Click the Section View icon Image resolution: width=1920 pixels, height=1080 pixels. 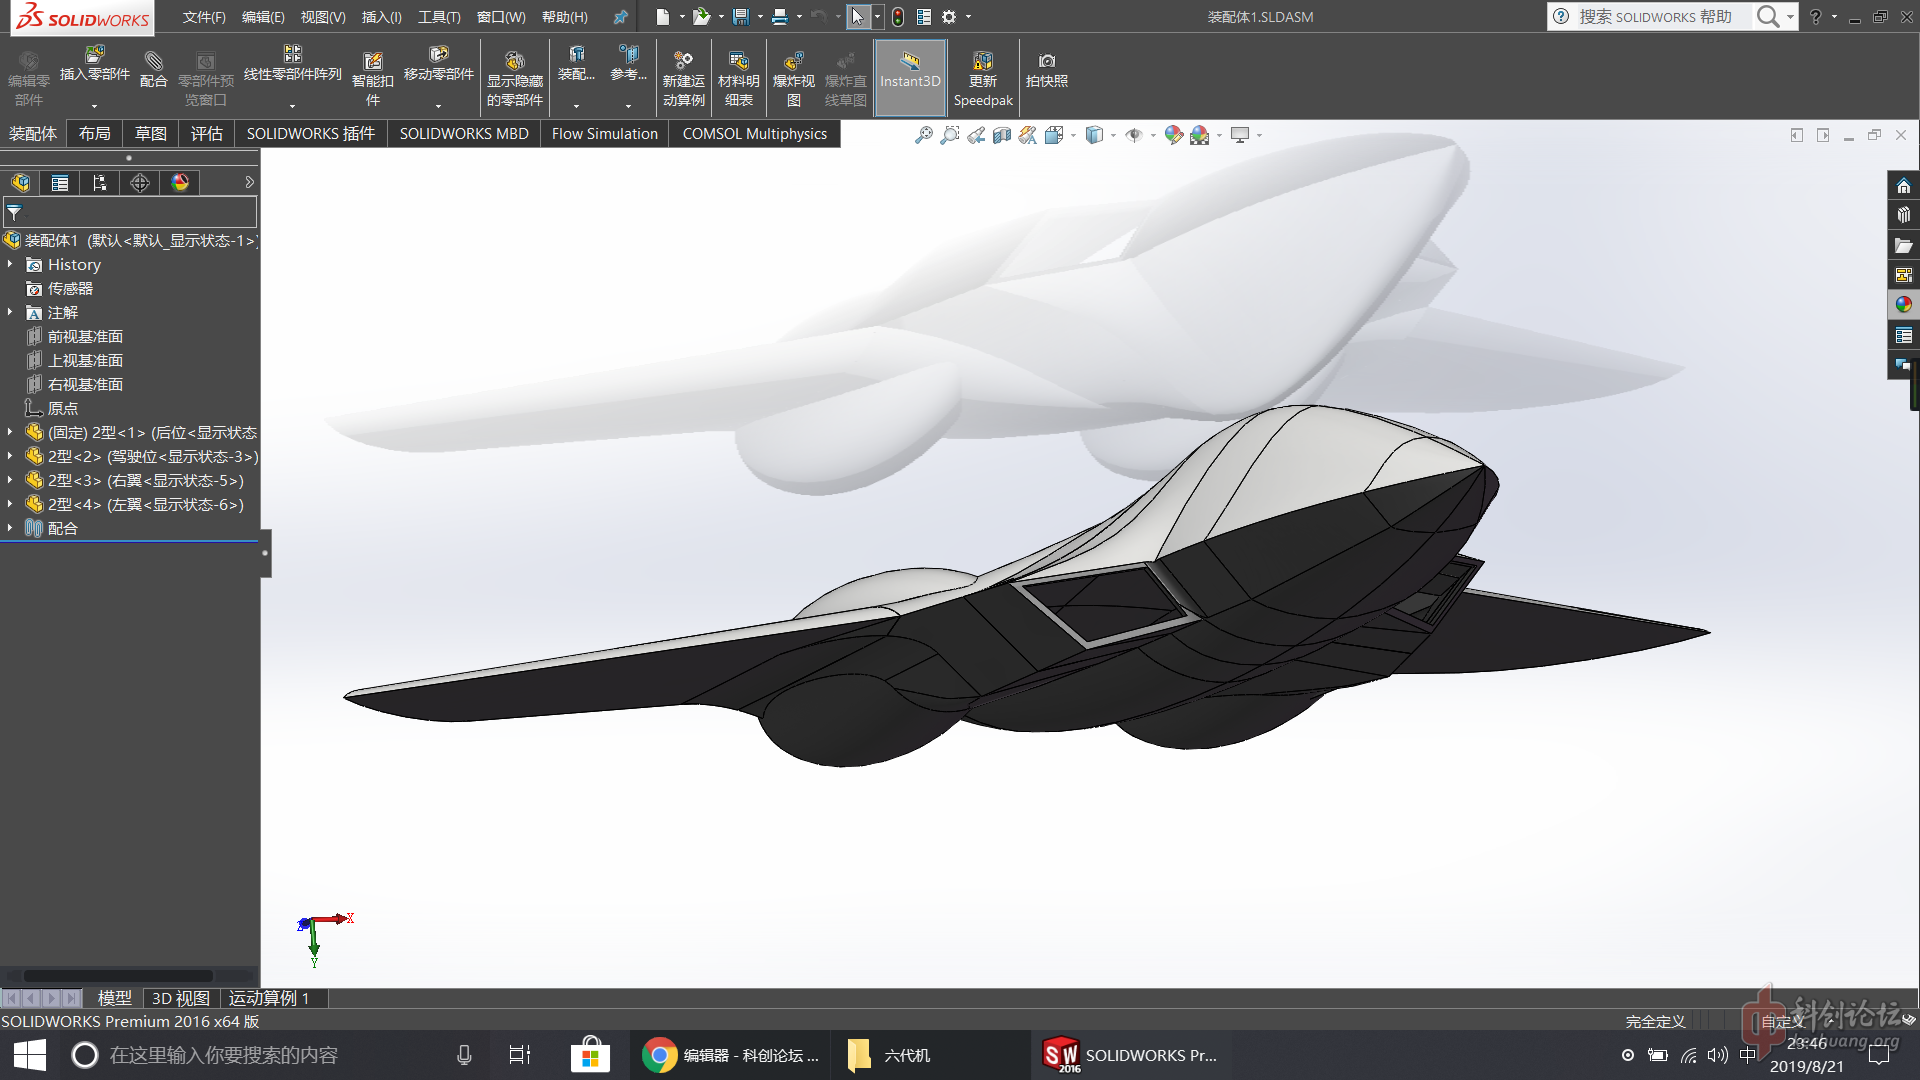coord(1001,135)
